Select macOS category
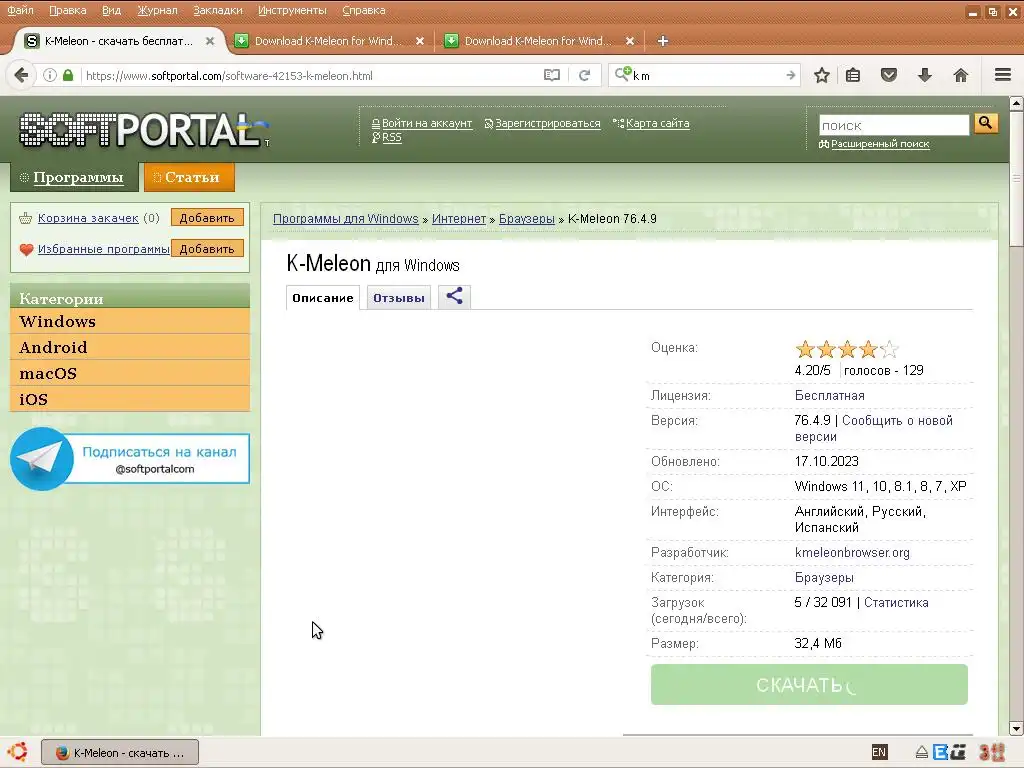 130,374
